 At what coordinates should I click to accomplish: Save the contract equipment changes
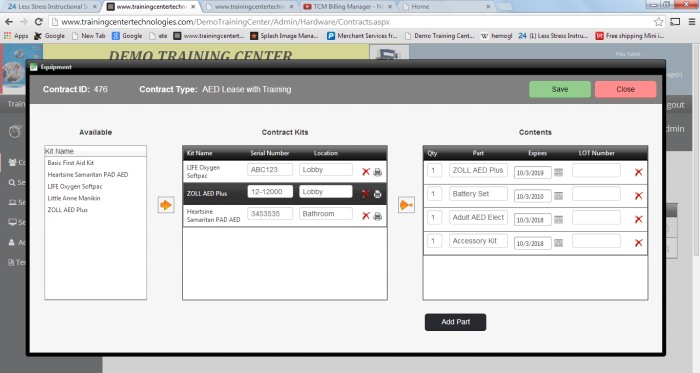[x=560, y=89]
